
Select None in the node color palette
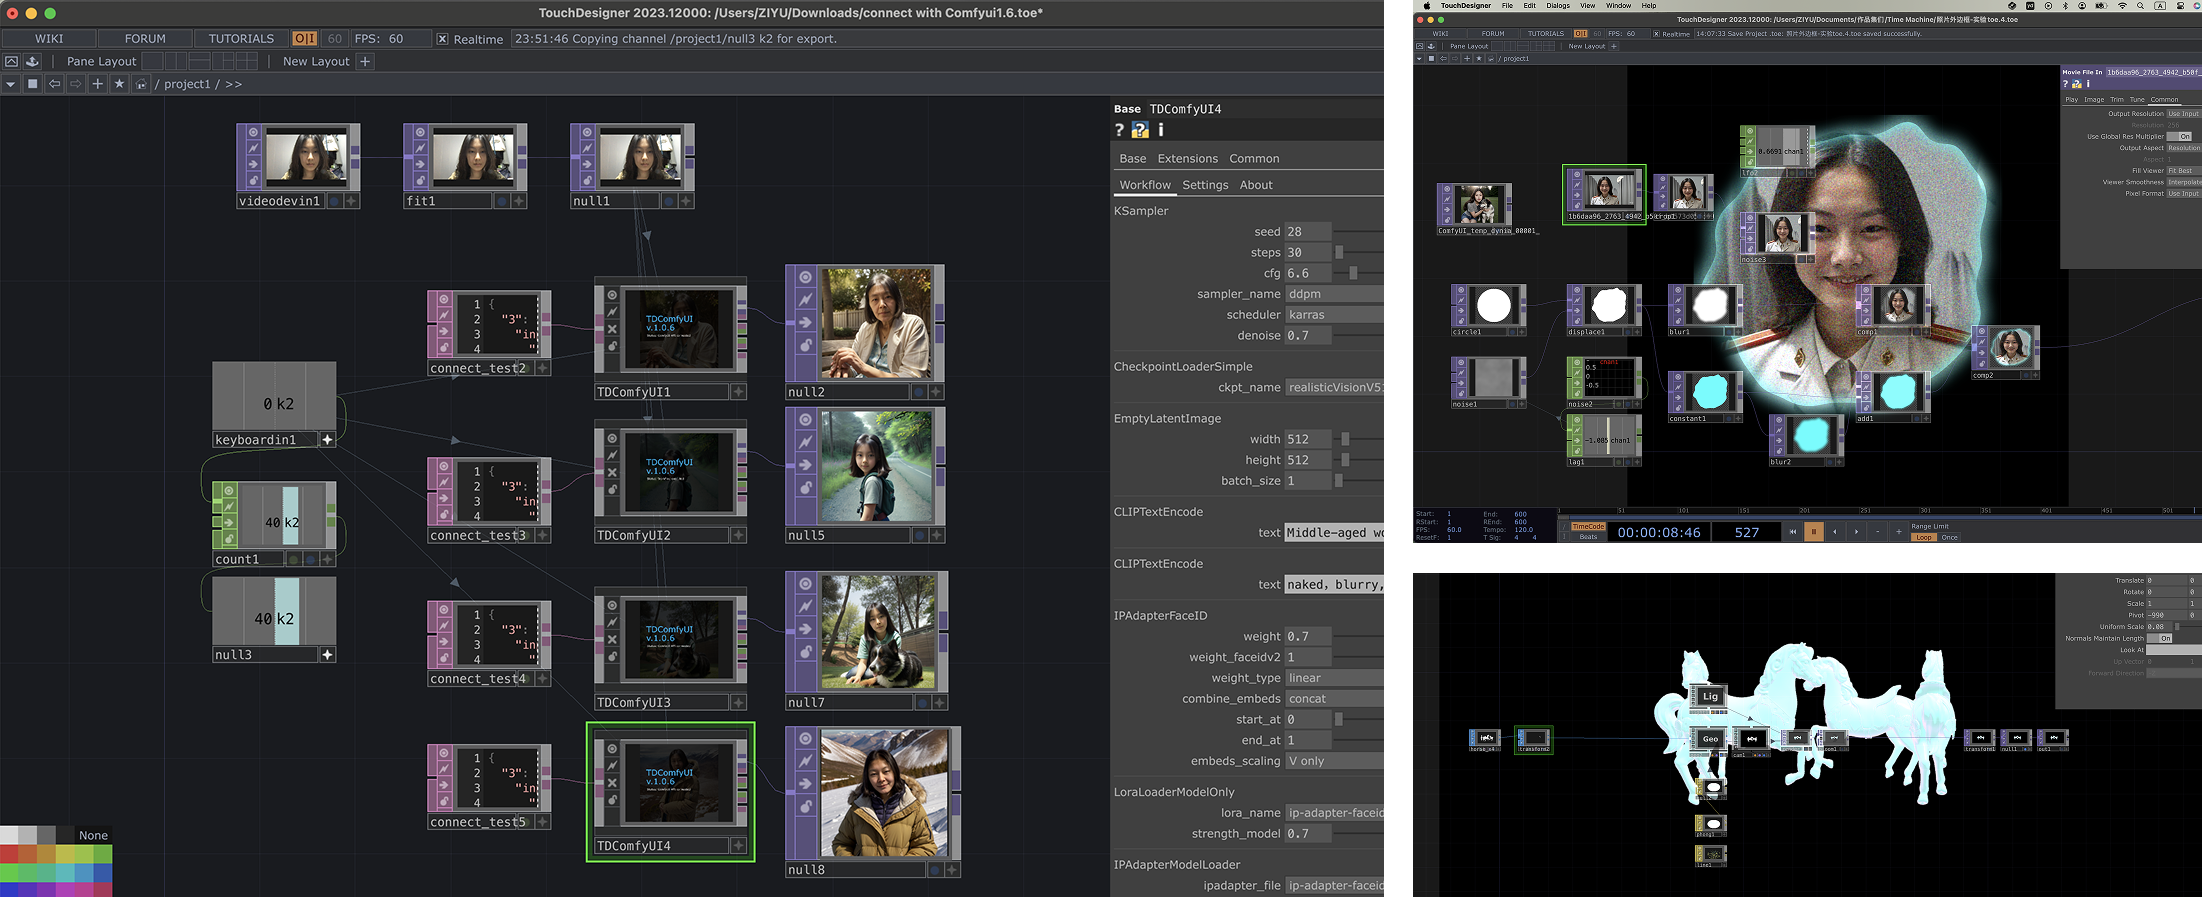(93, 835)
